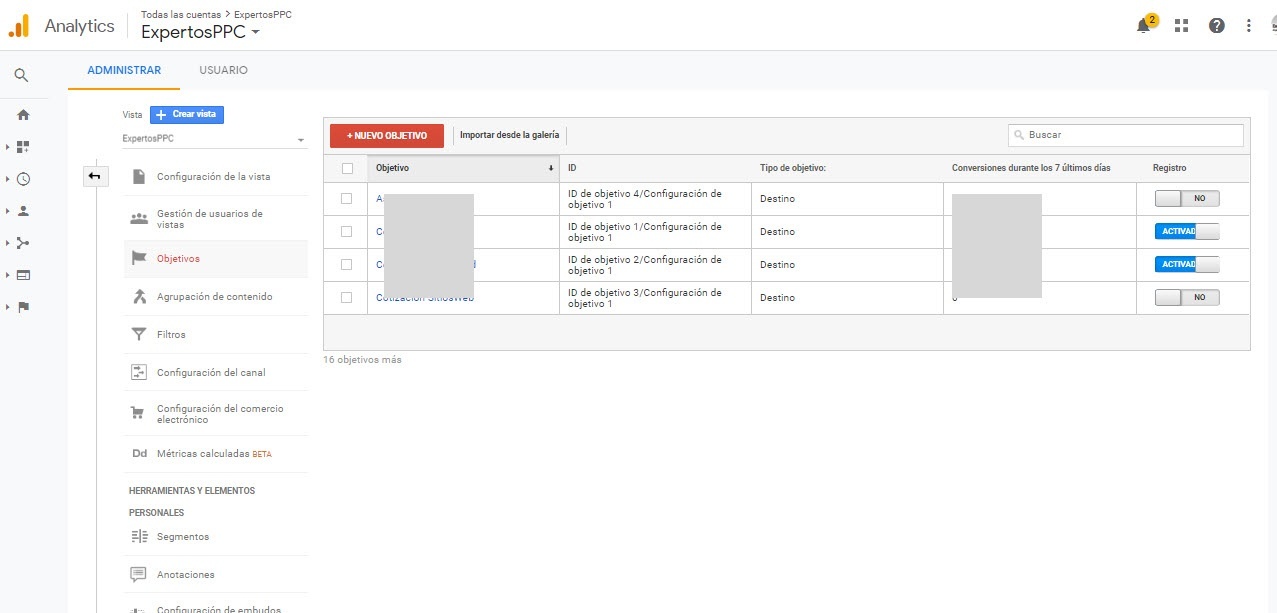The height and width of the screenshot is (613, 1277).
Task: Click the back arrow button beside view column
Action: (x=94, y=176)
